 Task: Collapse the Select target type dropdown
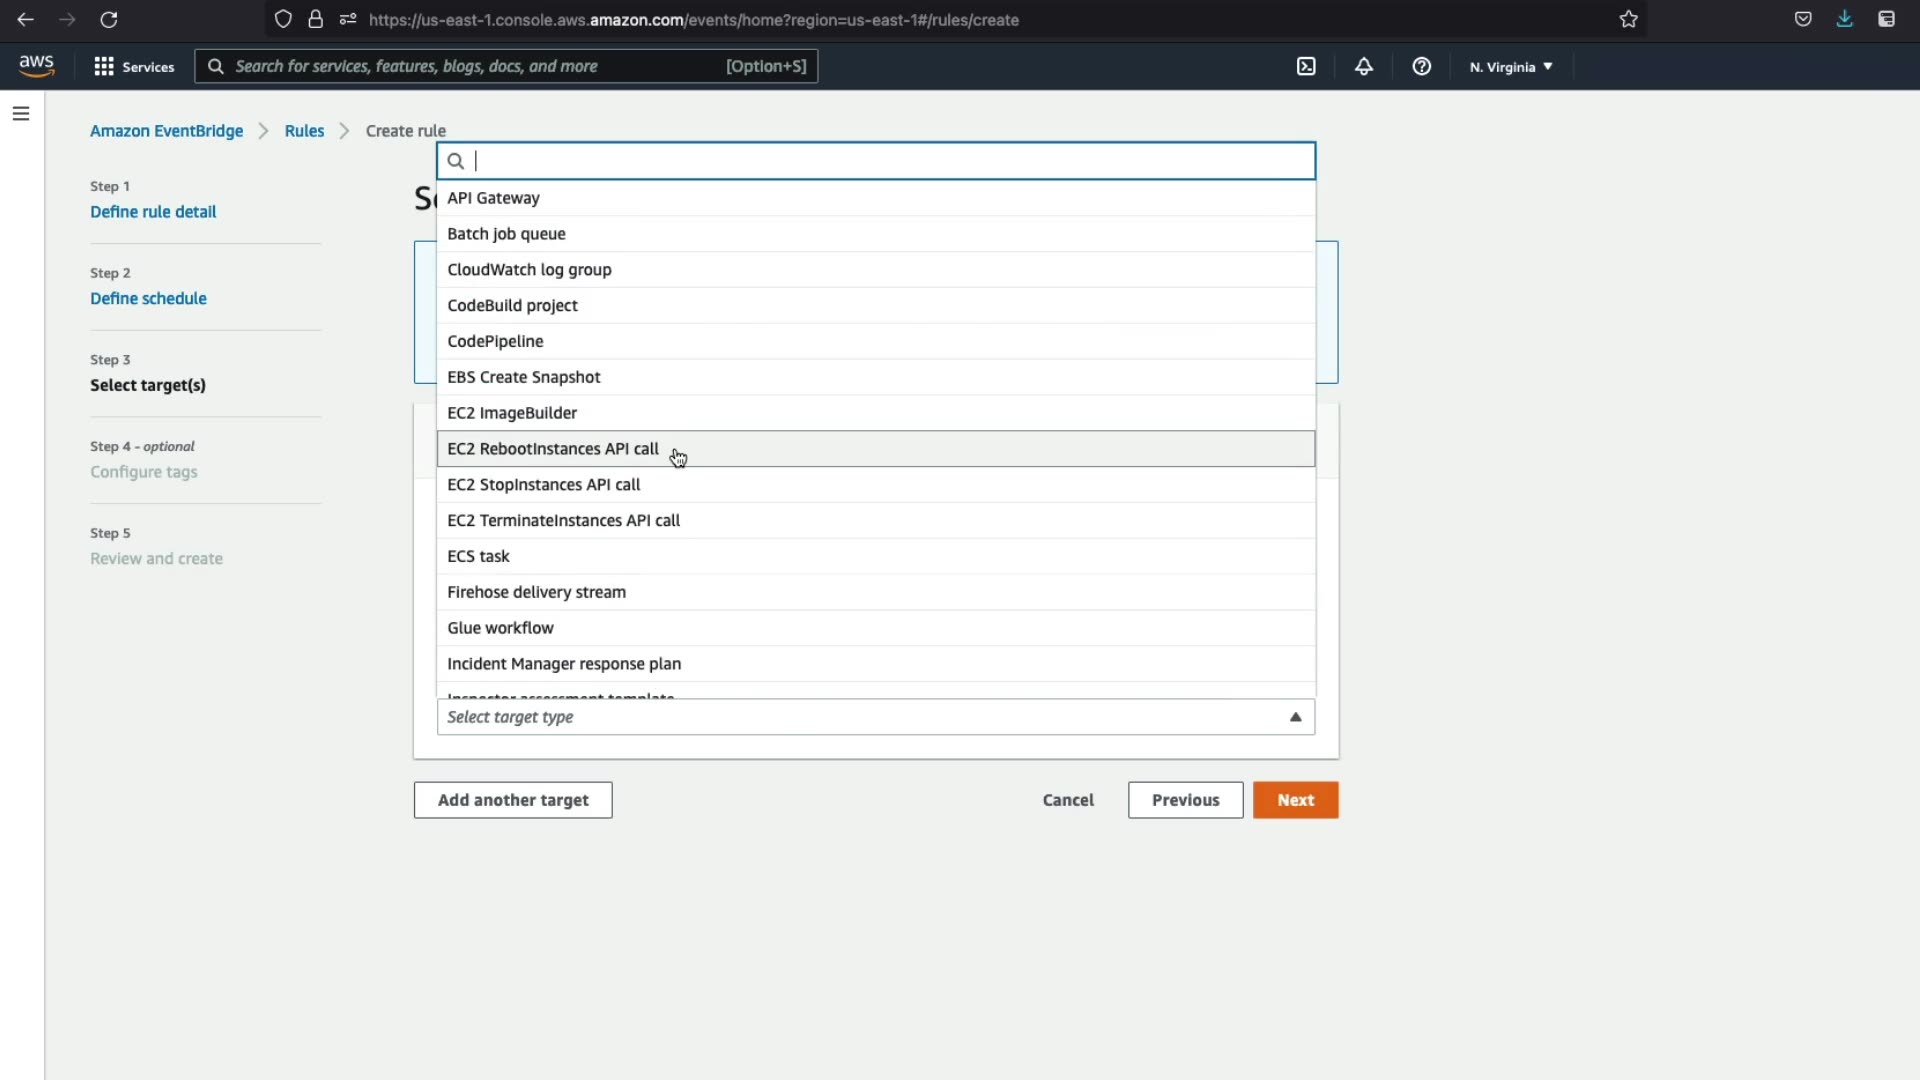[1295, 717]
